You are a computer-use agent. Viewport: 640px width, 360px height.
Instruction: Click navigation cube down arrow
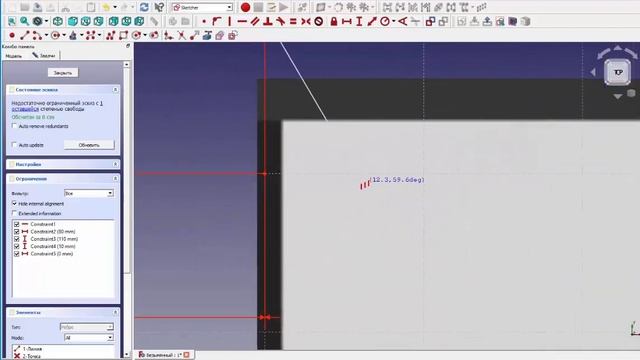point(618,96)
